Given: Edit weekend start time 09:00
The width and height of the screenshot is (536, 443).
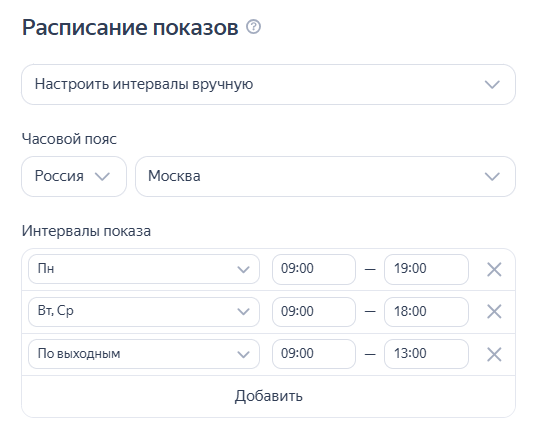Looking at the screenshot, I should pos(314,354).
